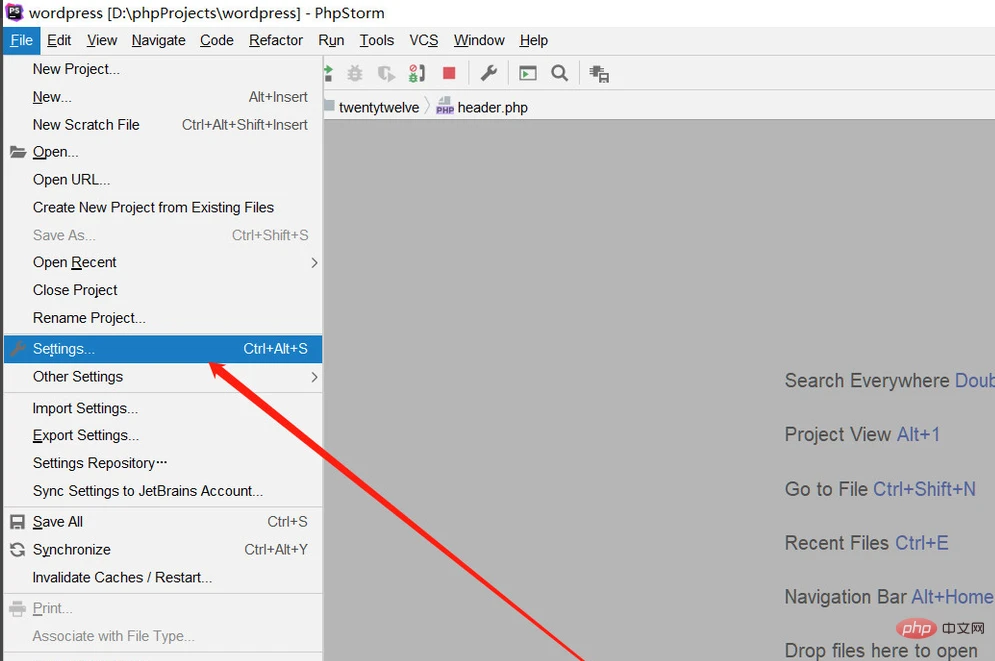Click the run console toolbar icon
Screen dimensions: 995x661
coord(527,72)
